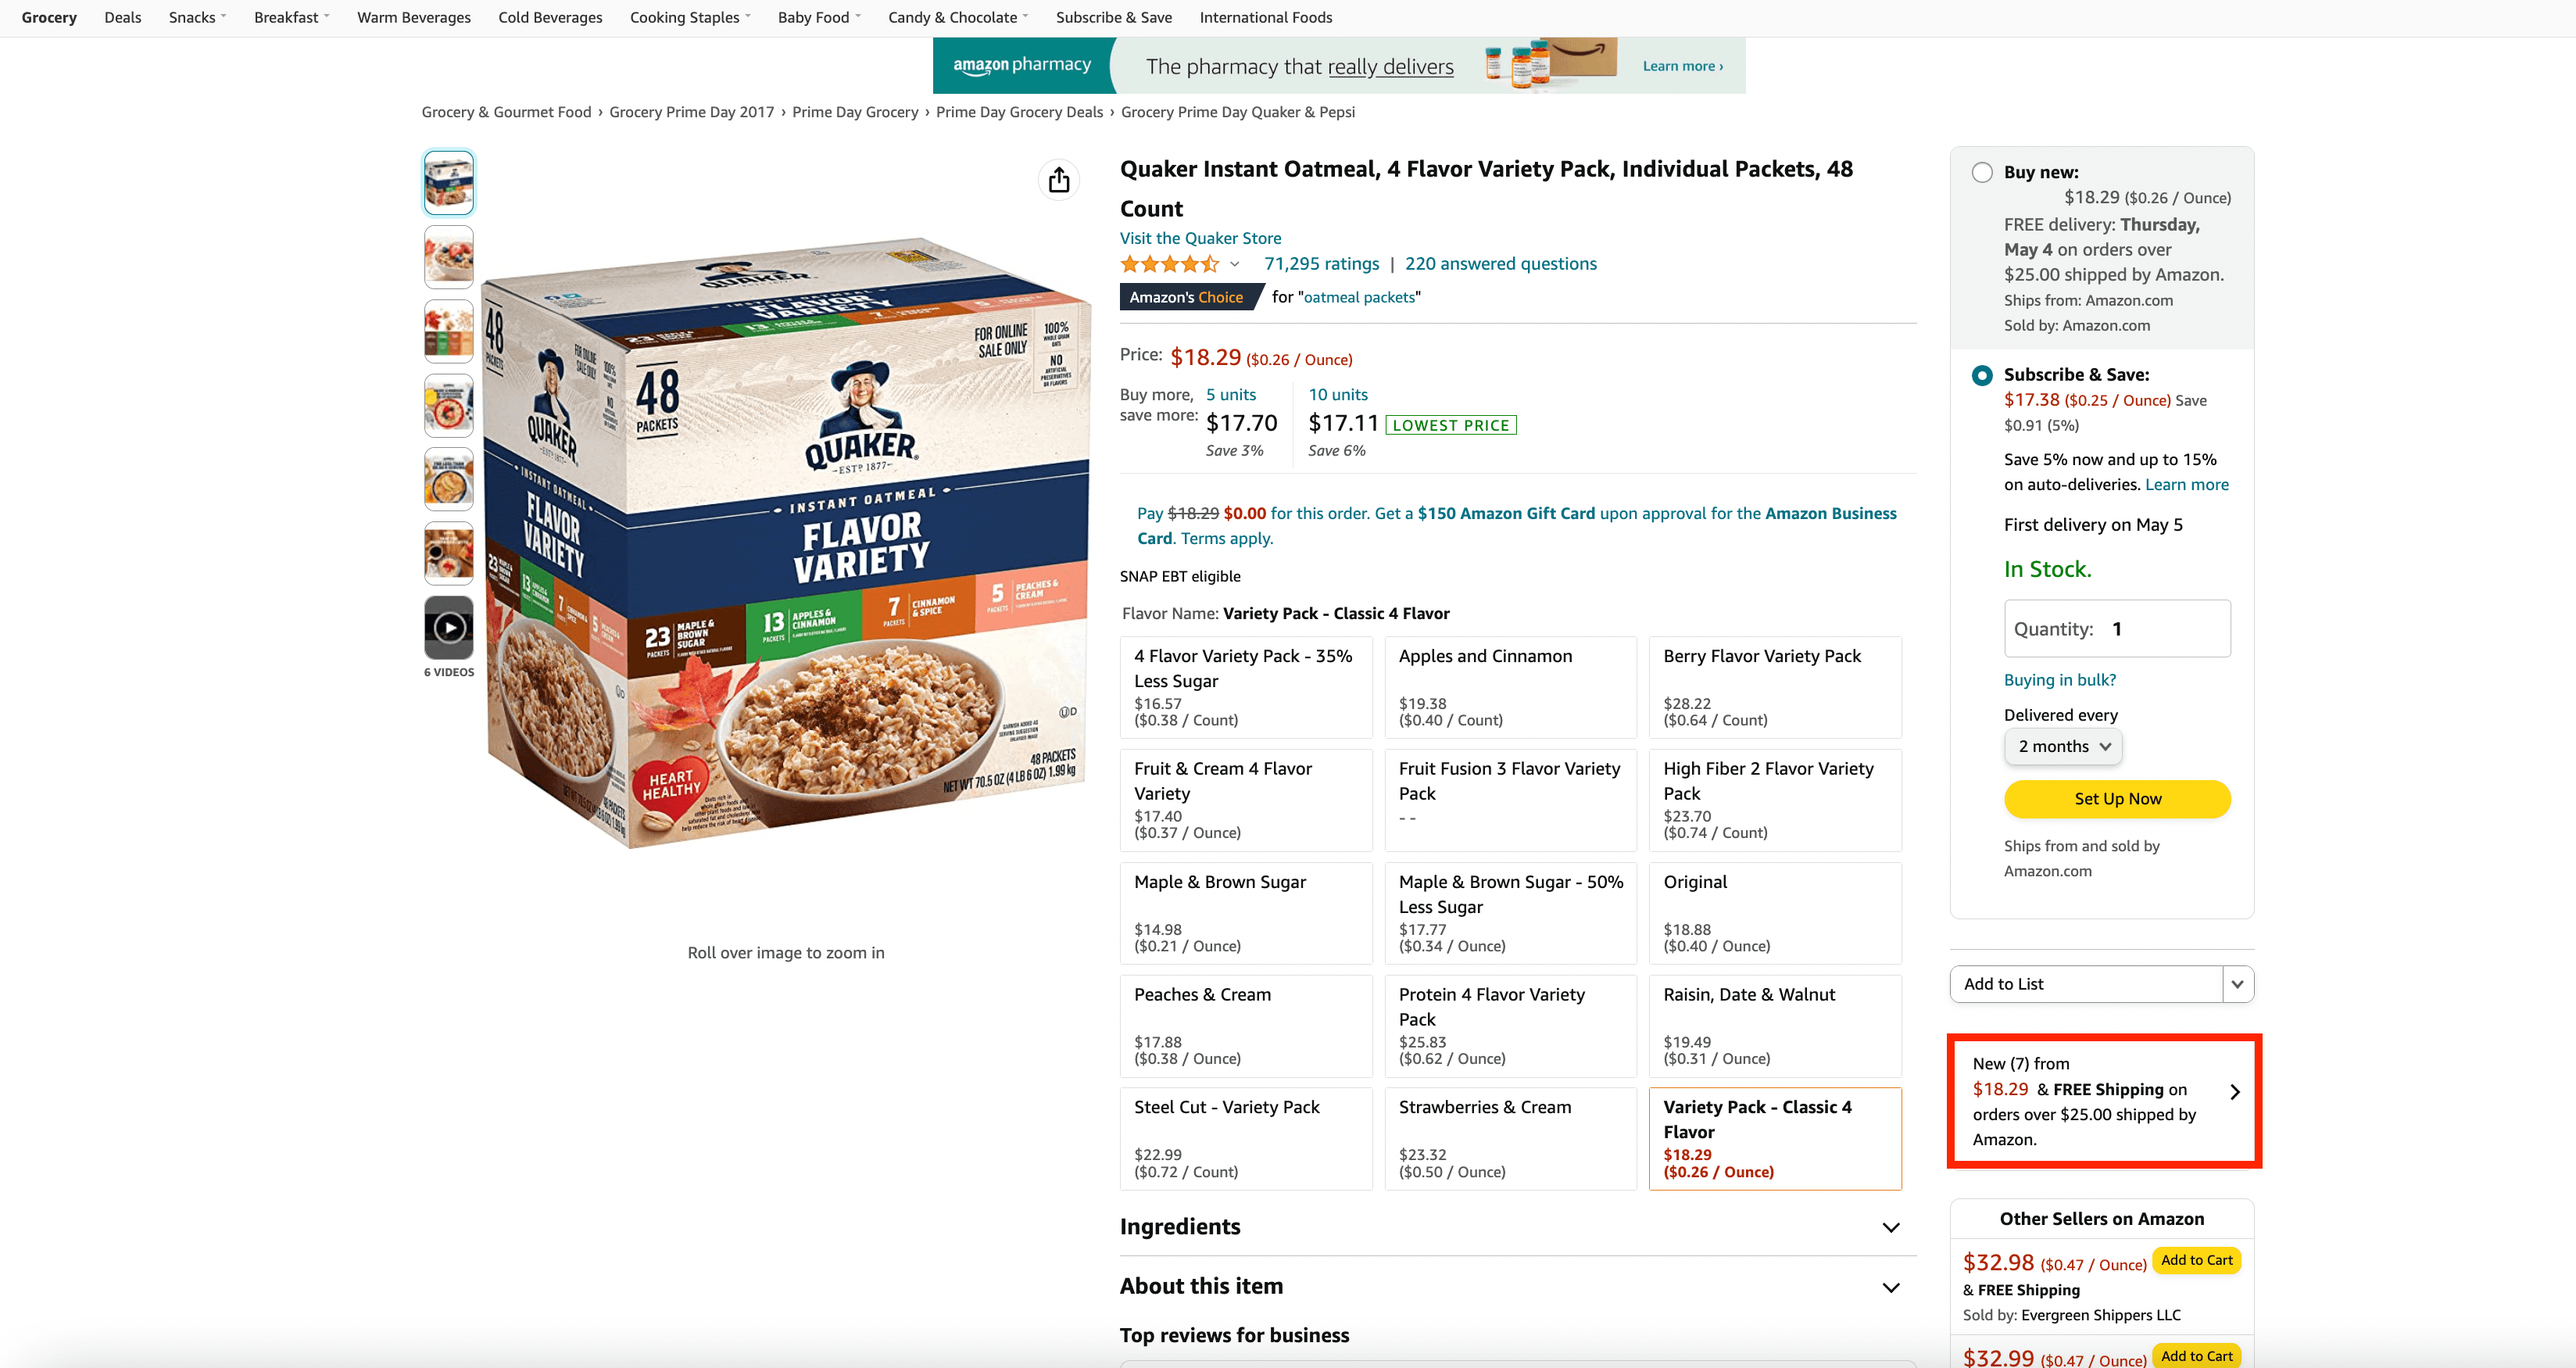Screen dimensions: 2576x1368
Task: Visit the Quaker Store link
Action: (1200, 238)
